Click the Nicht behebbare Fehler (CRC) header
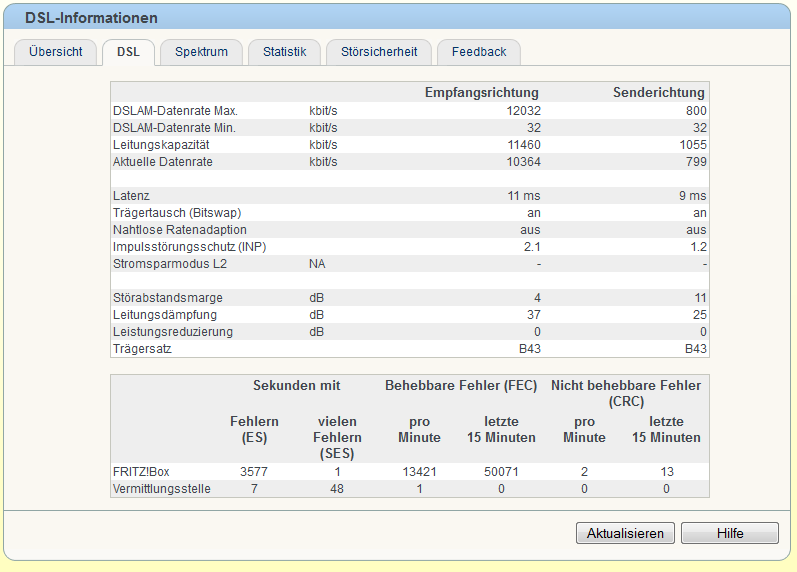Screen dimensions: 797x572 626,393
